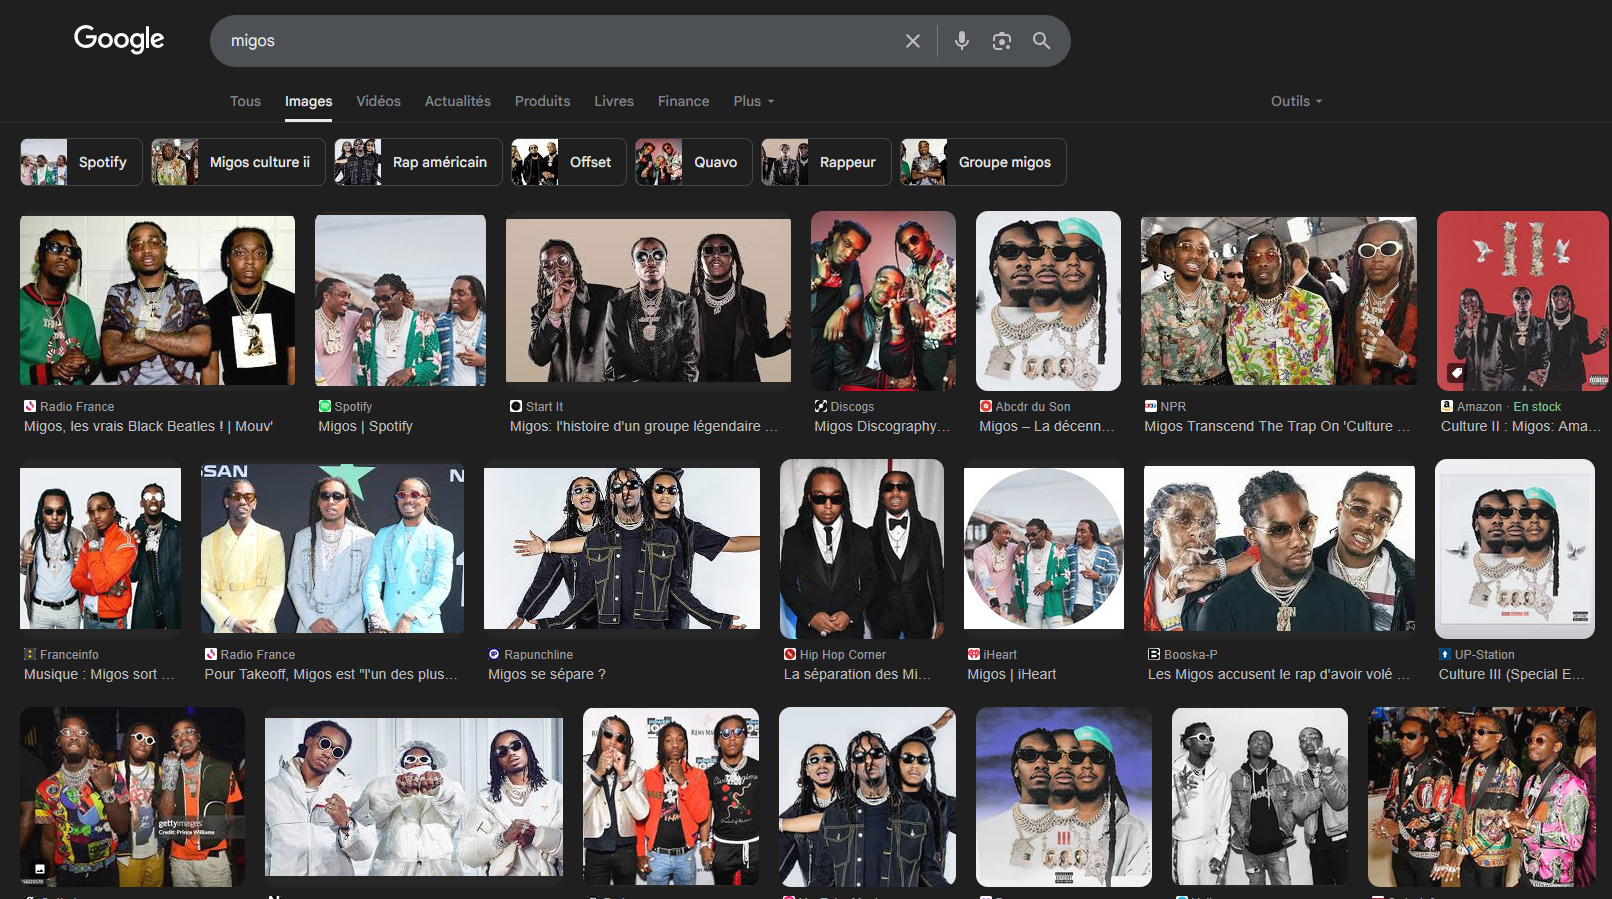The width and height of the screenshot is (1612, 899).
Task: Open the Actualités tab
Action: tap(457, 101)
